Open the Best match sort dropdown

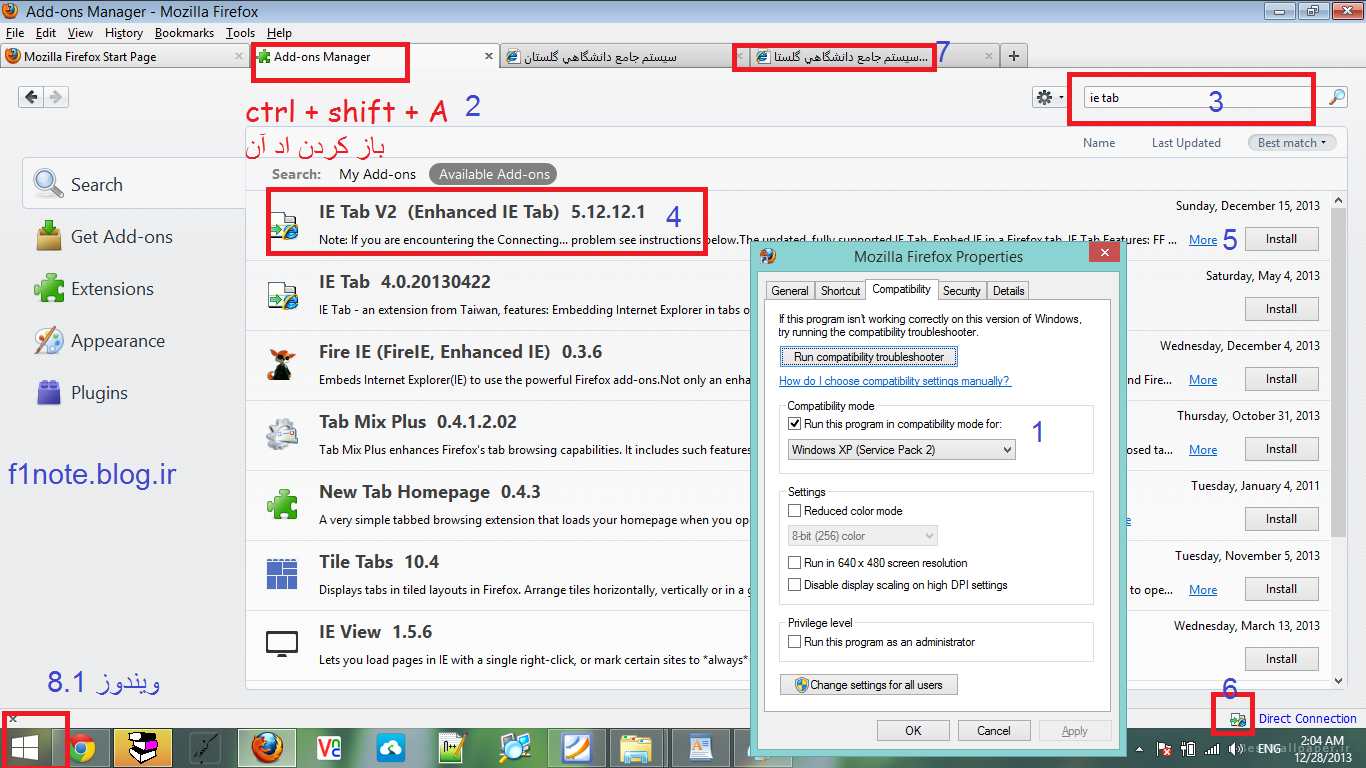(1292, 143)
